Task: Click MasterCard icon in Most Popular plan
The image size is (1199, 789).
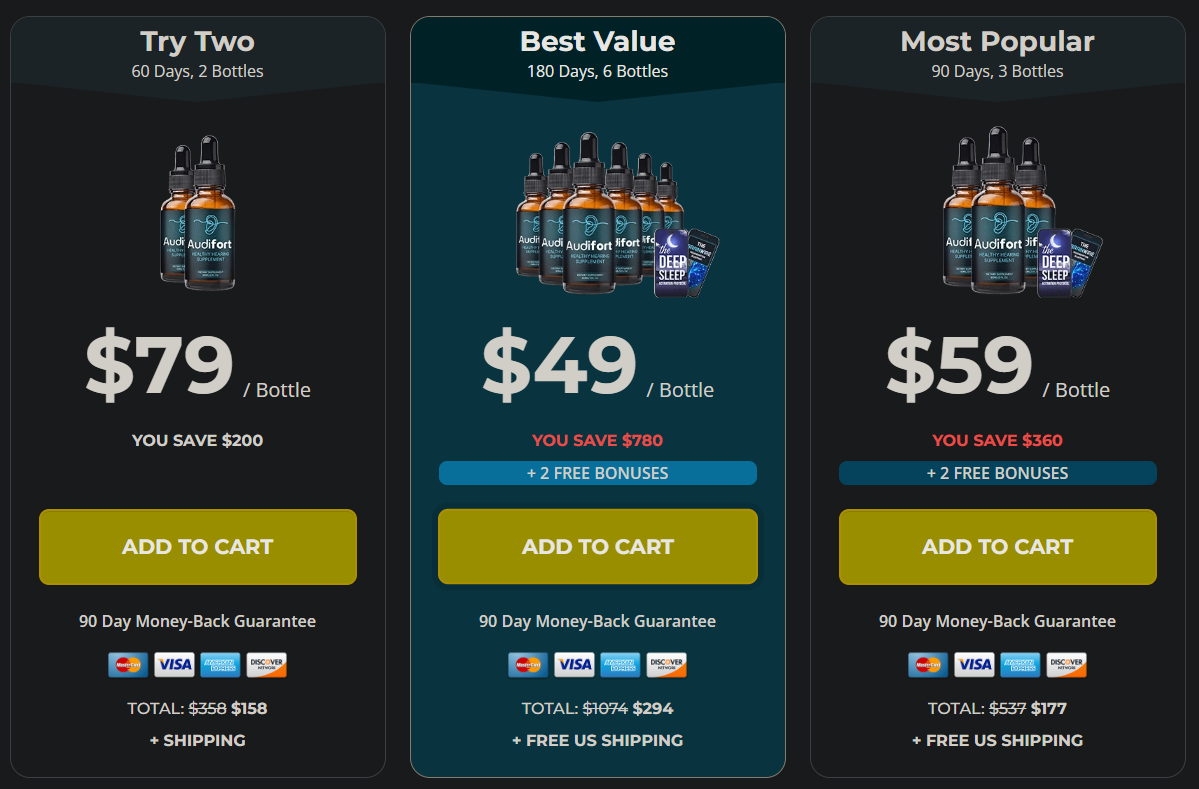Action: pos(928,665)
